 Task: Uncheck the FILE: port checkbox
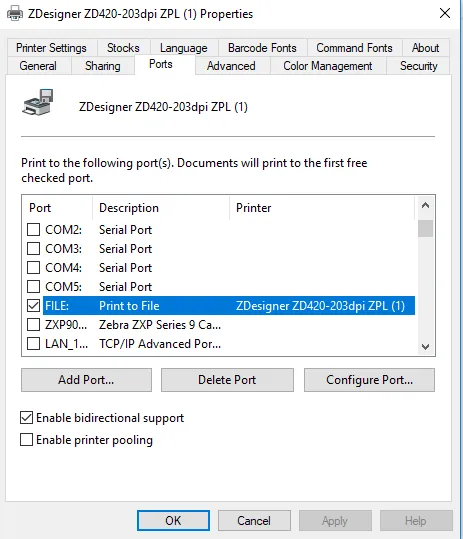[x=33, y=306]
